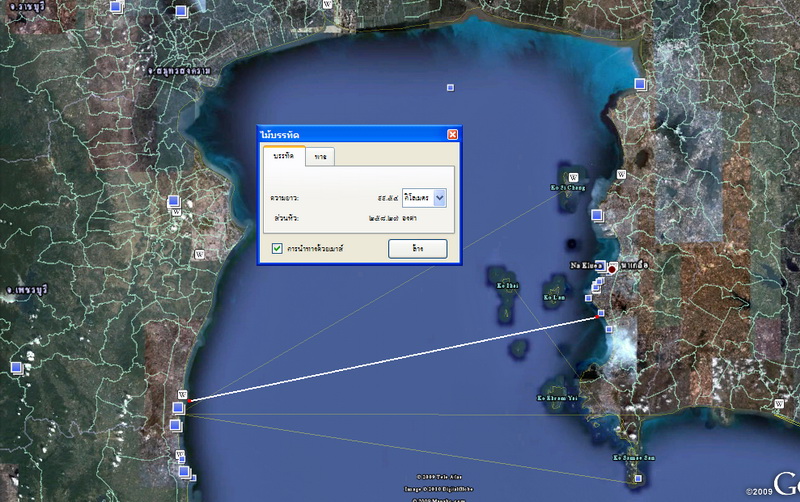Click the blue placemark south of Ko Si Chang

(x=597, y=215)
